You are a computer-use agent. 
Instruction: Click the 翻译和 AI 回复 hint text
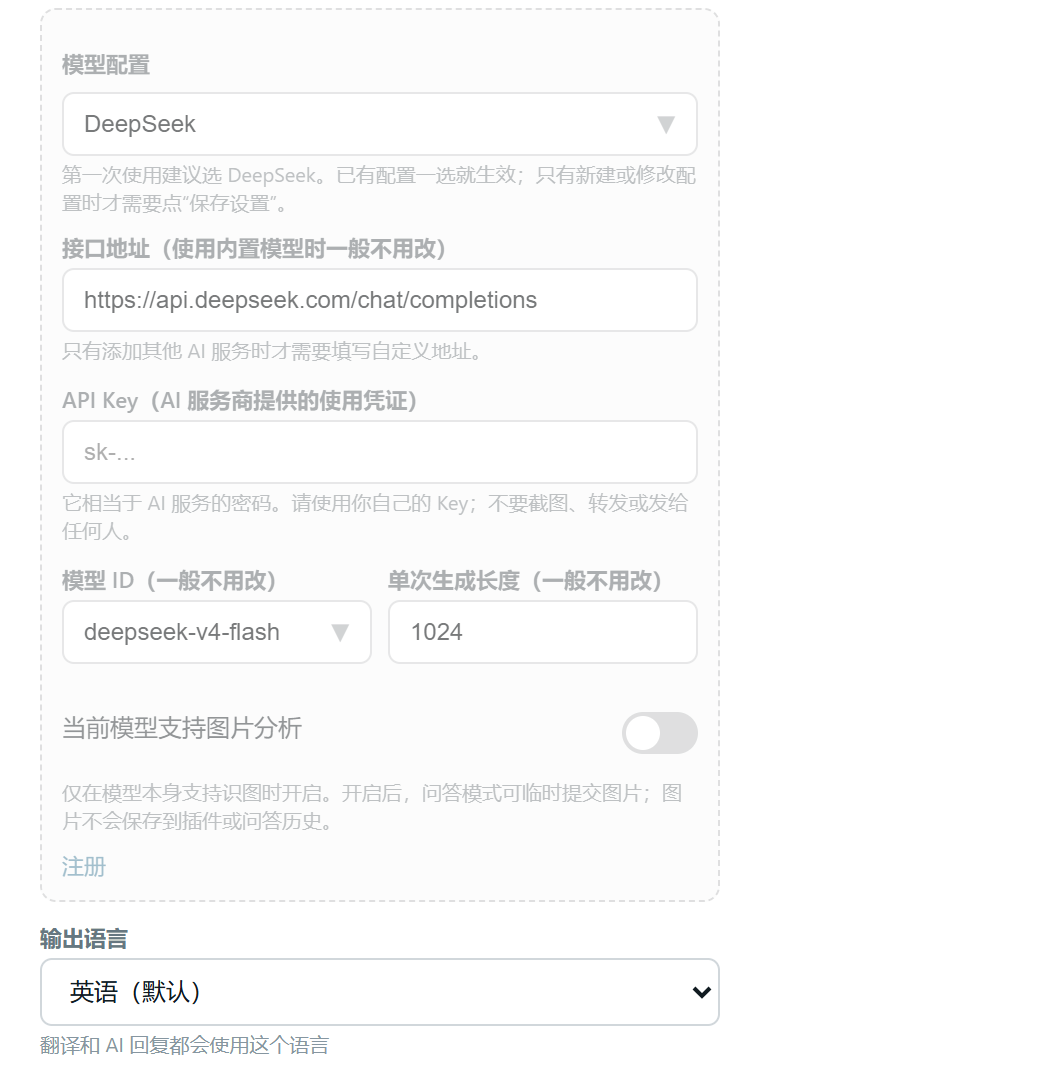pos(184,1045)
